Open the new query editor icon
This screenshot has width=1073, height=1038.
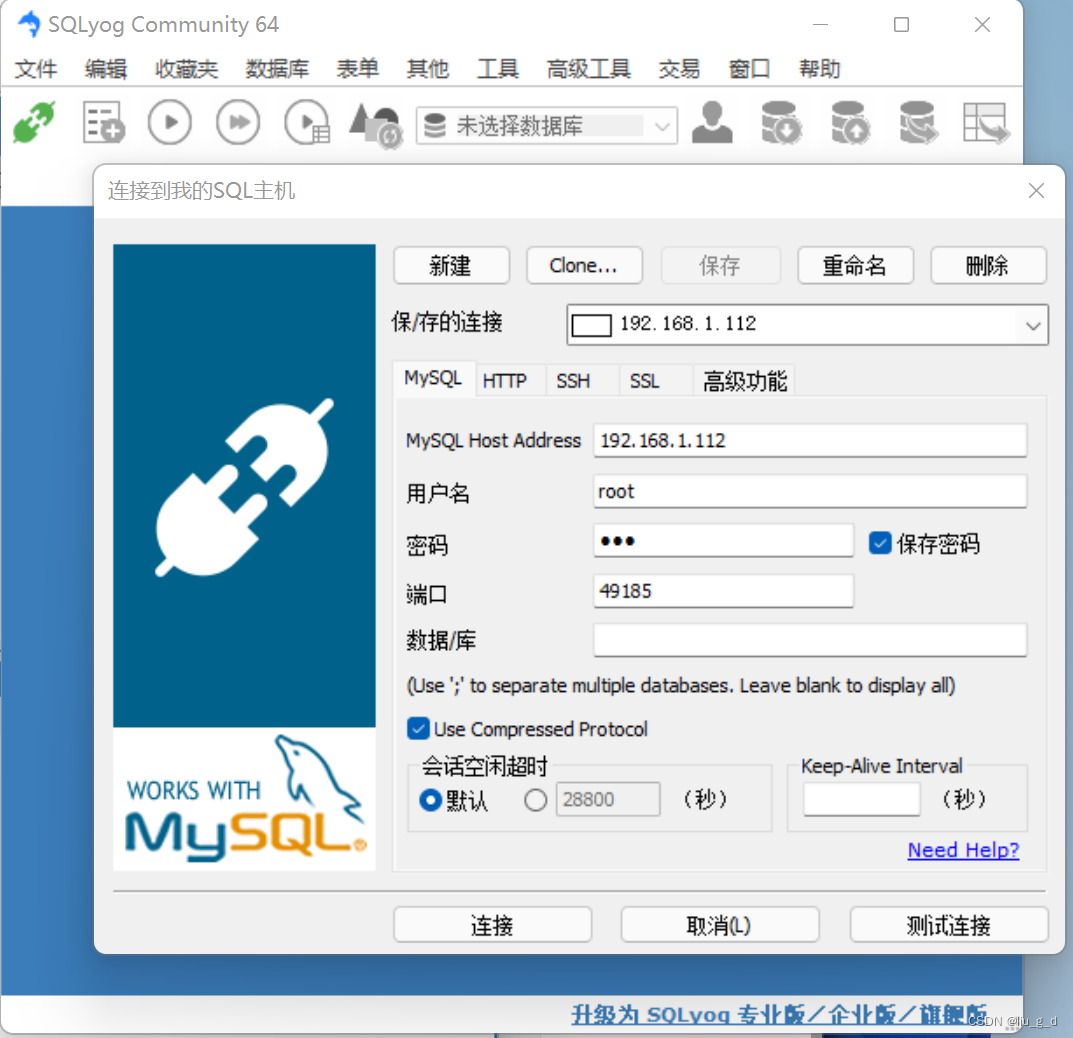pyautogui.click(x=103, y=123)
